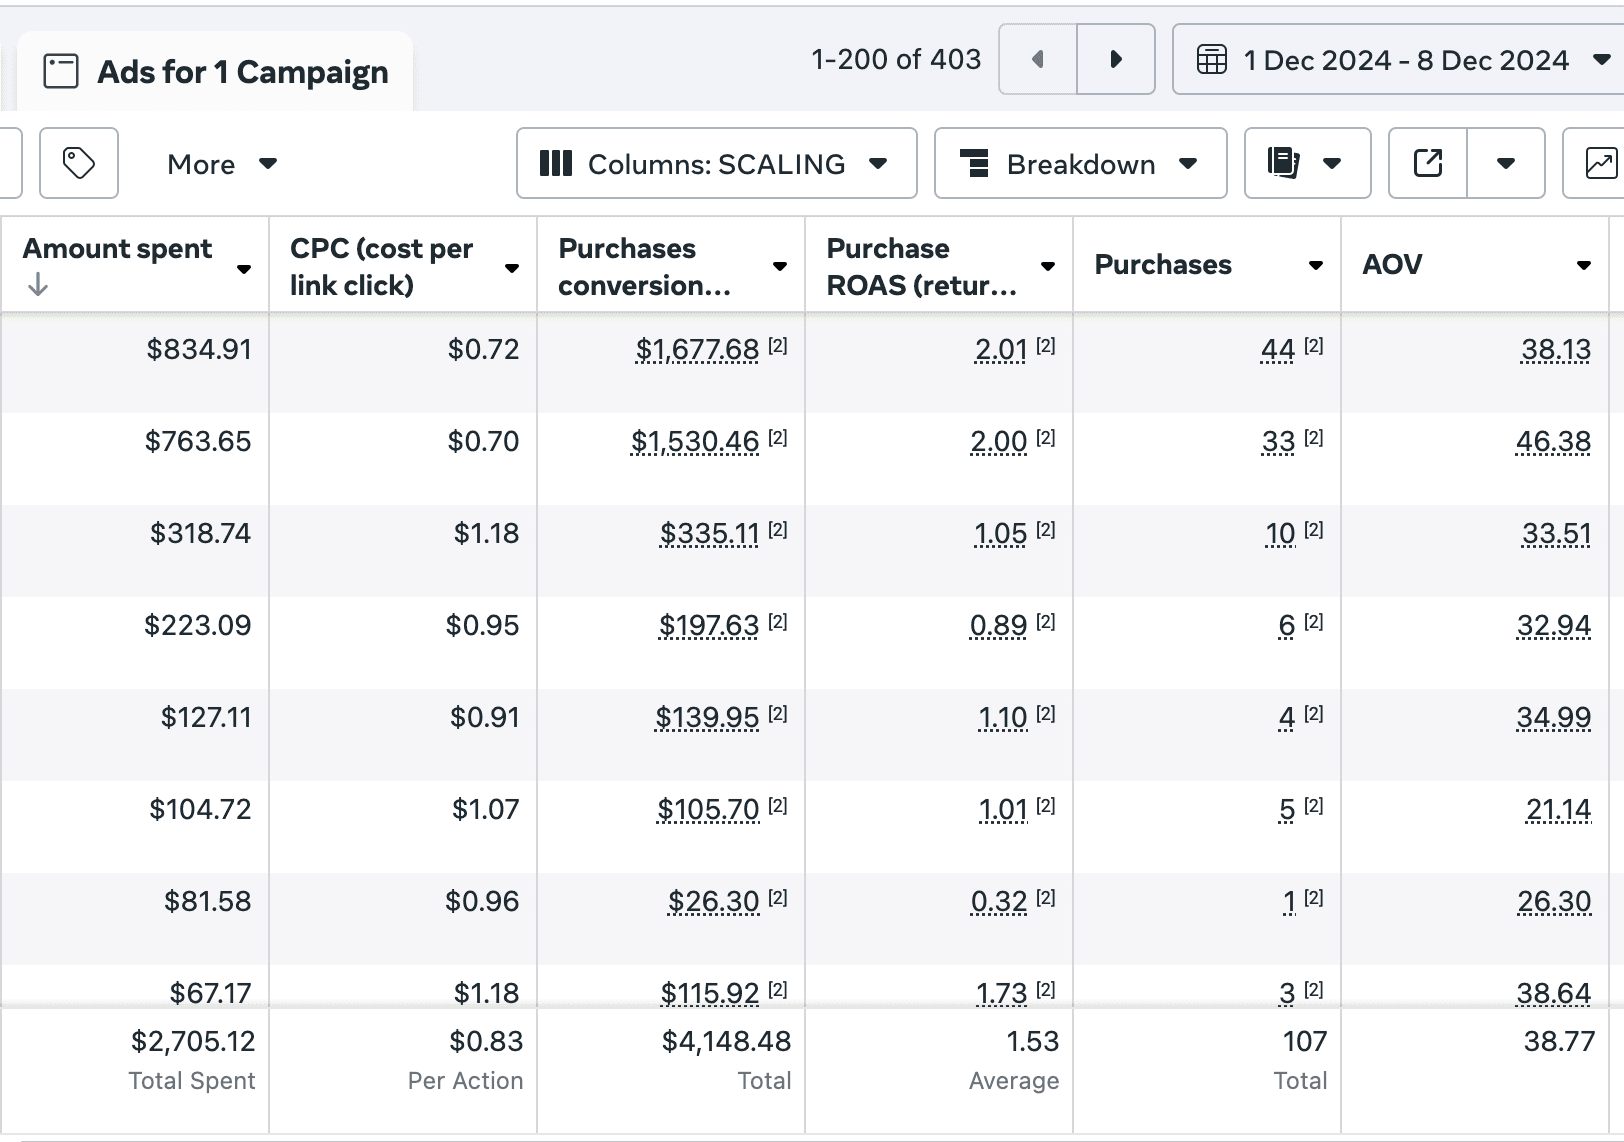Screen dimensions: 1624x1142
Task: Expand the More menu
Action: point(222,164)
